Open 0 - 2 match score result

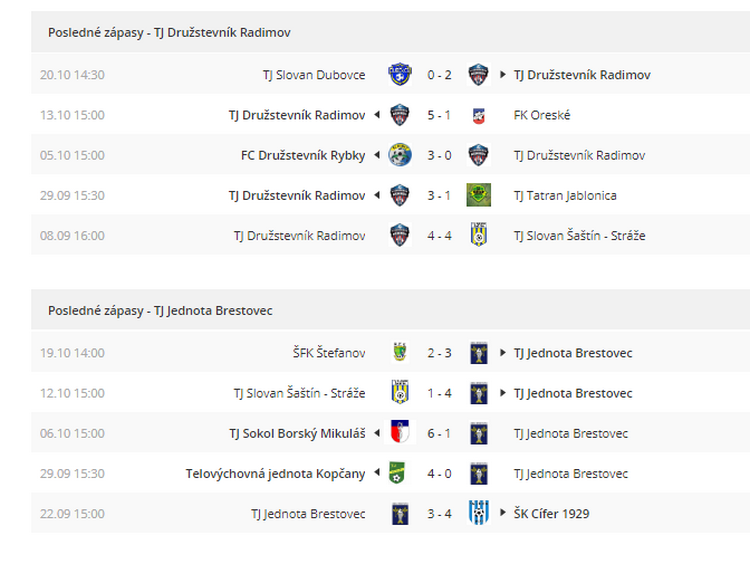click(440, 75)
